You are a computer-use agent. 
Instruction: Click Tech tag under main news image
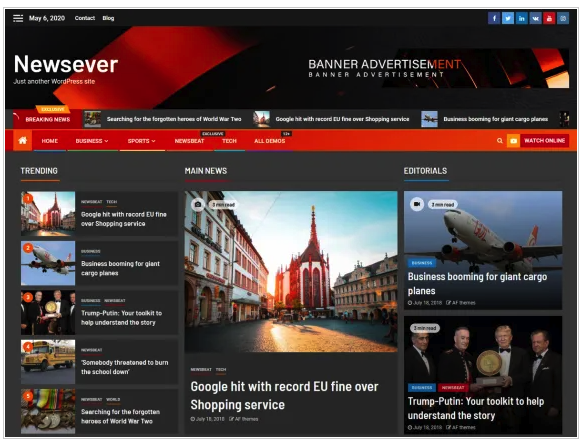coord(221,369)
